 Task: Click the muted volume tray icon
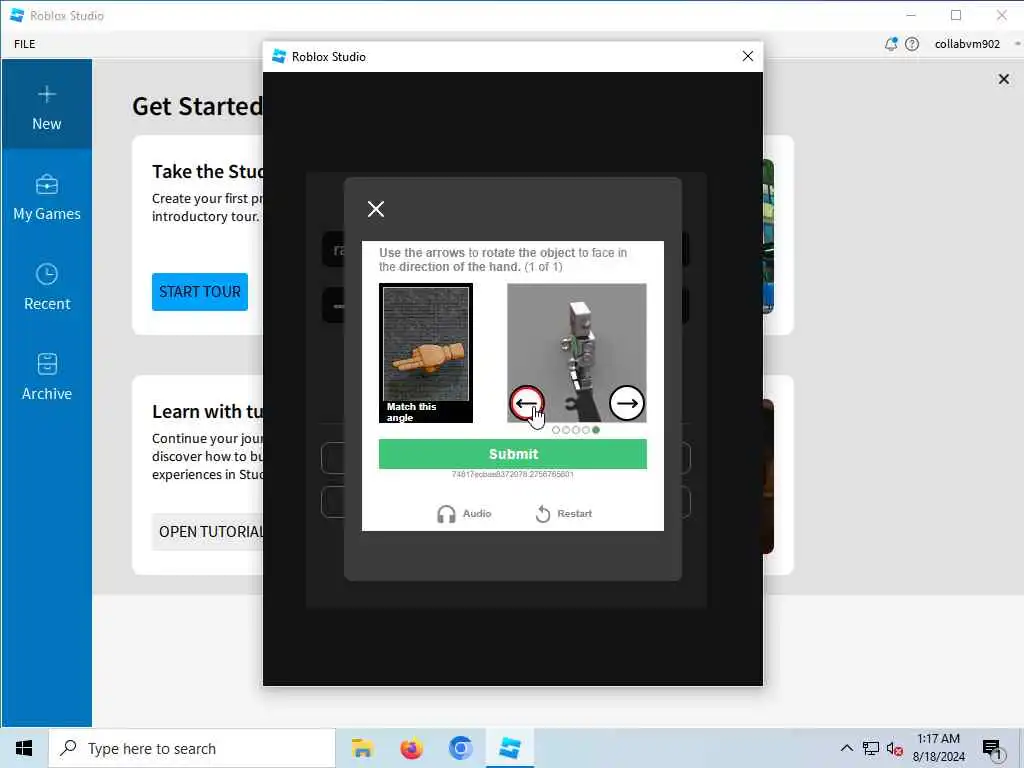(895, 748)
